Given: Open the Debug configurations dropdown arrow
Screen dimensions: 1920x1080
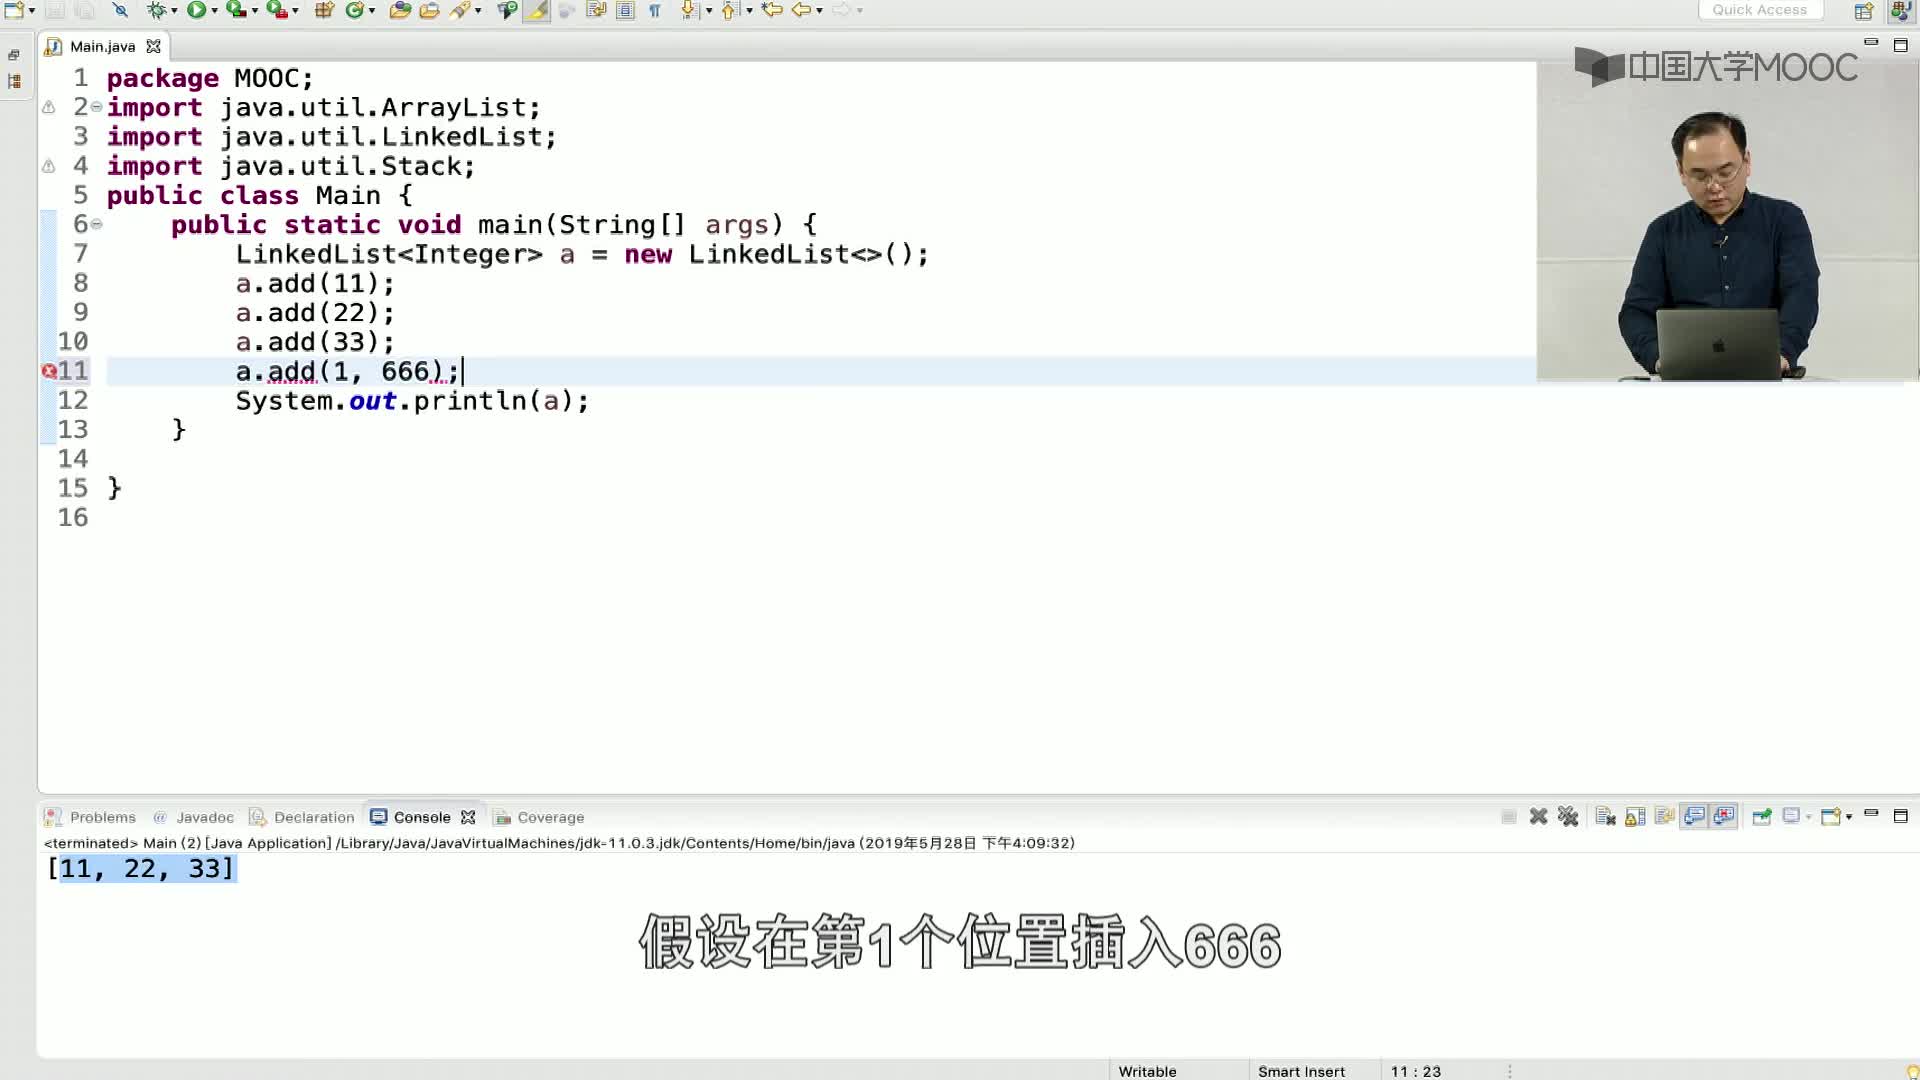Looking at the screenshot, I should tap(174, 10).
